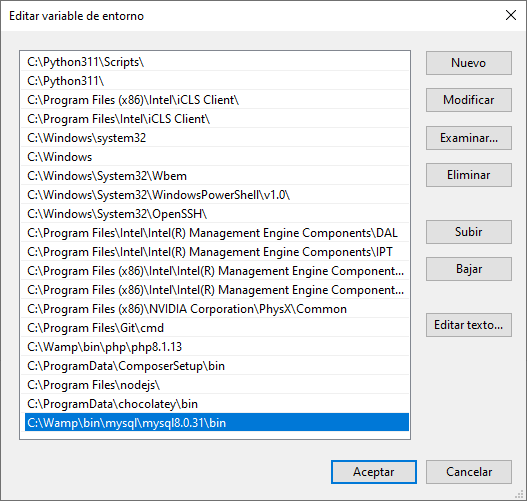Open the Examinar... folder browser
The image size is (527, 501).
coord(469,138)
